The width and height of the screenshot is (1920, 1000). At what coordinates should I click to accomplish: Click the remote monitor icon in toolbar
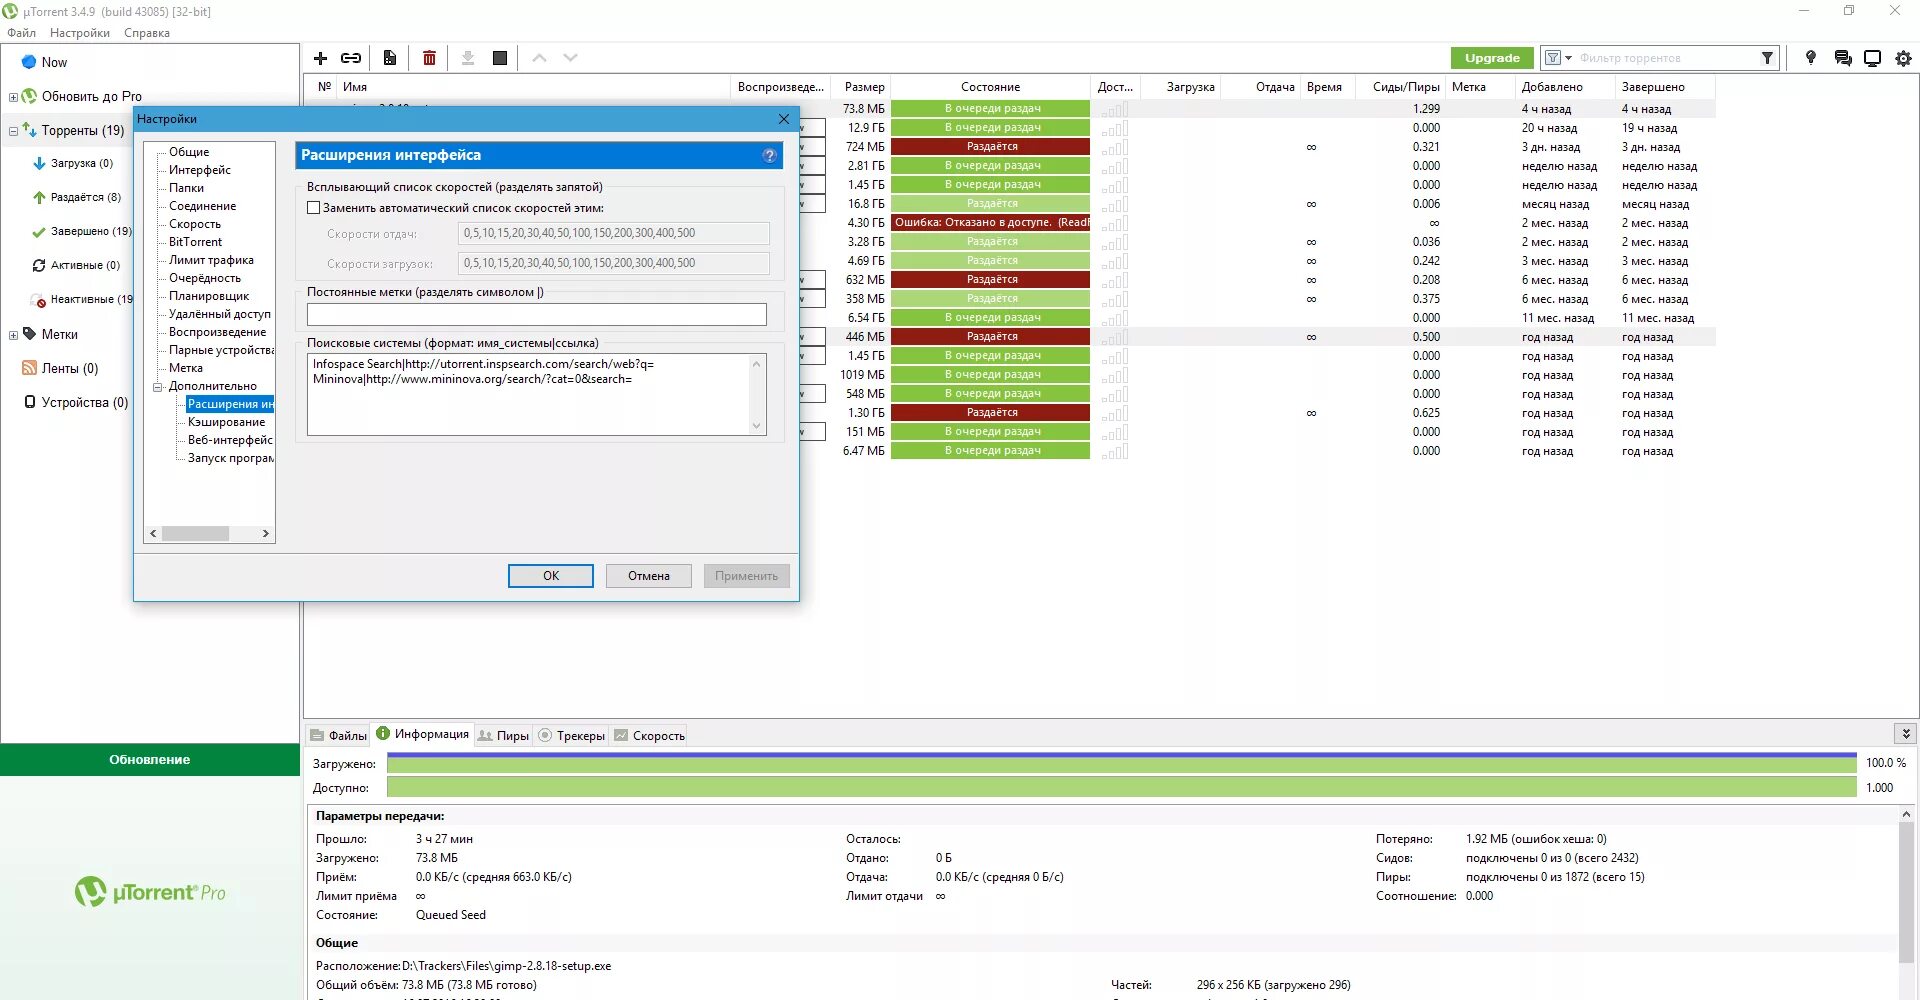click(x=1873, y=58)
